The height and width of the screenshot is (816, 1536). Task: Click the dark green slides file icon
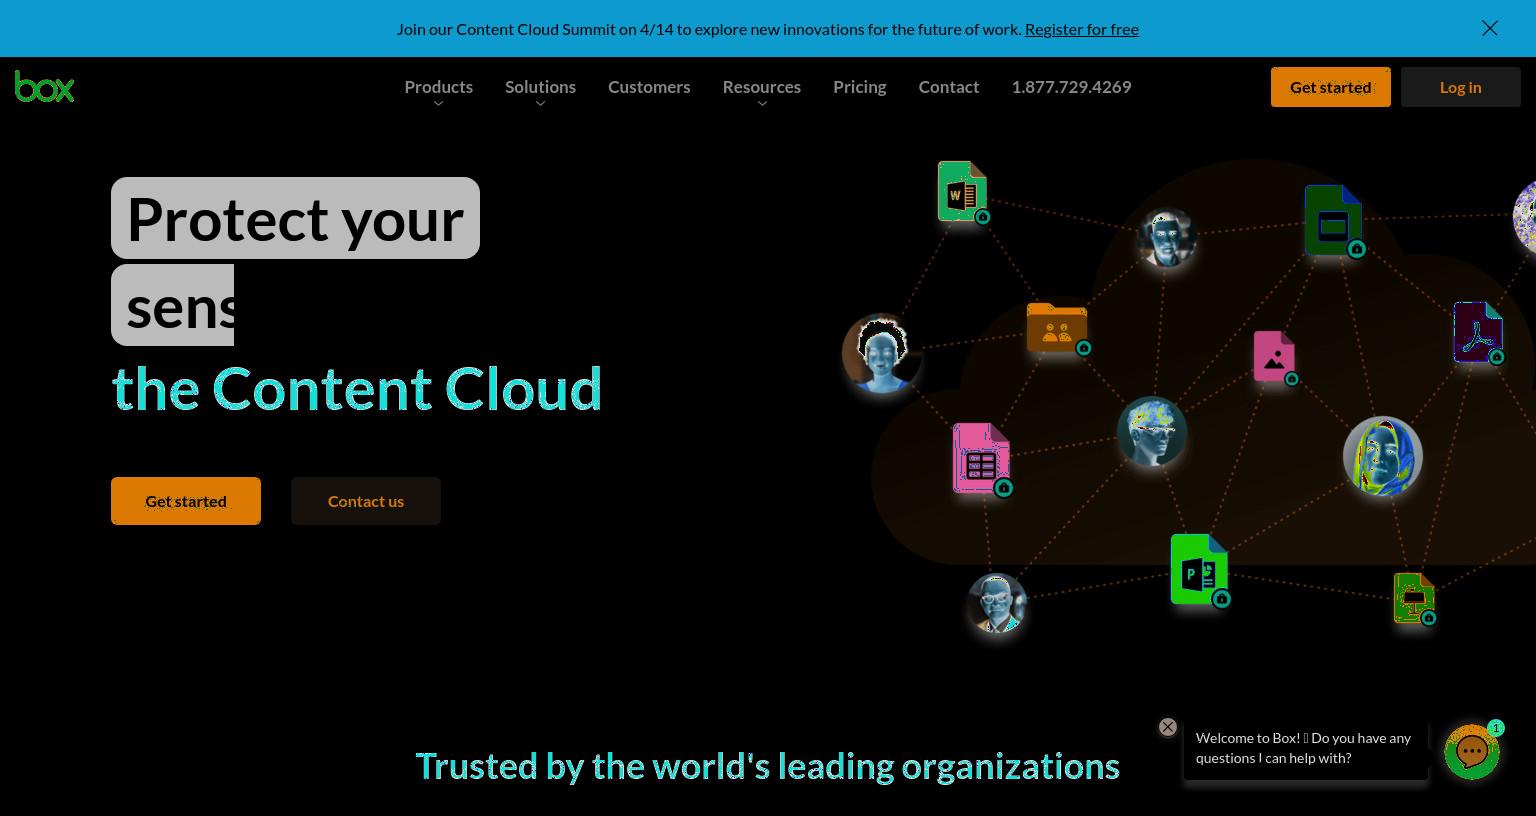point(1333,220)
